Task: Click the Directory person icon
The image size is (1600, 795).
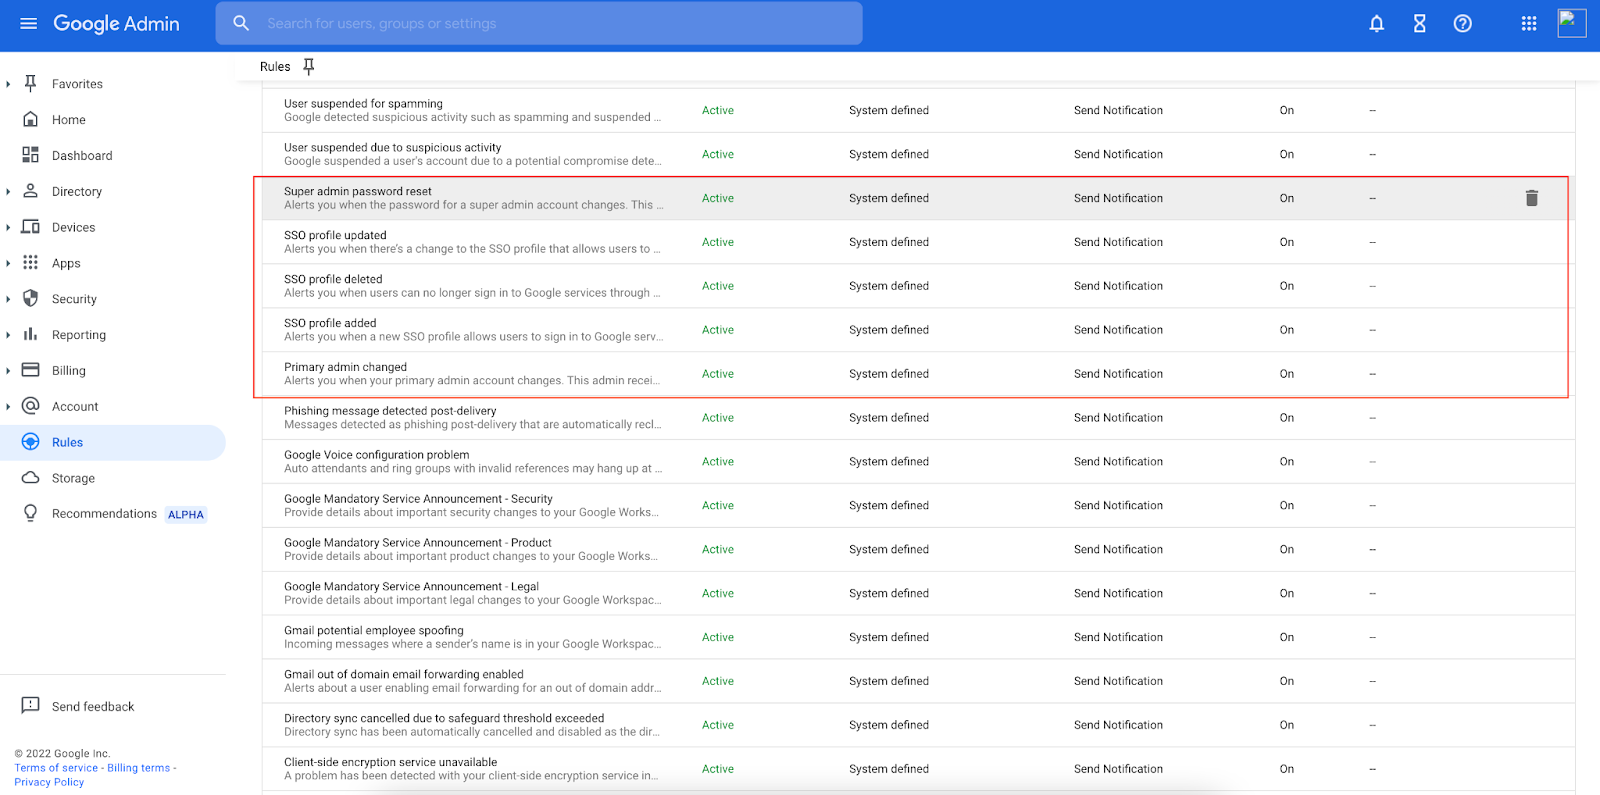Action: point(31,191)
